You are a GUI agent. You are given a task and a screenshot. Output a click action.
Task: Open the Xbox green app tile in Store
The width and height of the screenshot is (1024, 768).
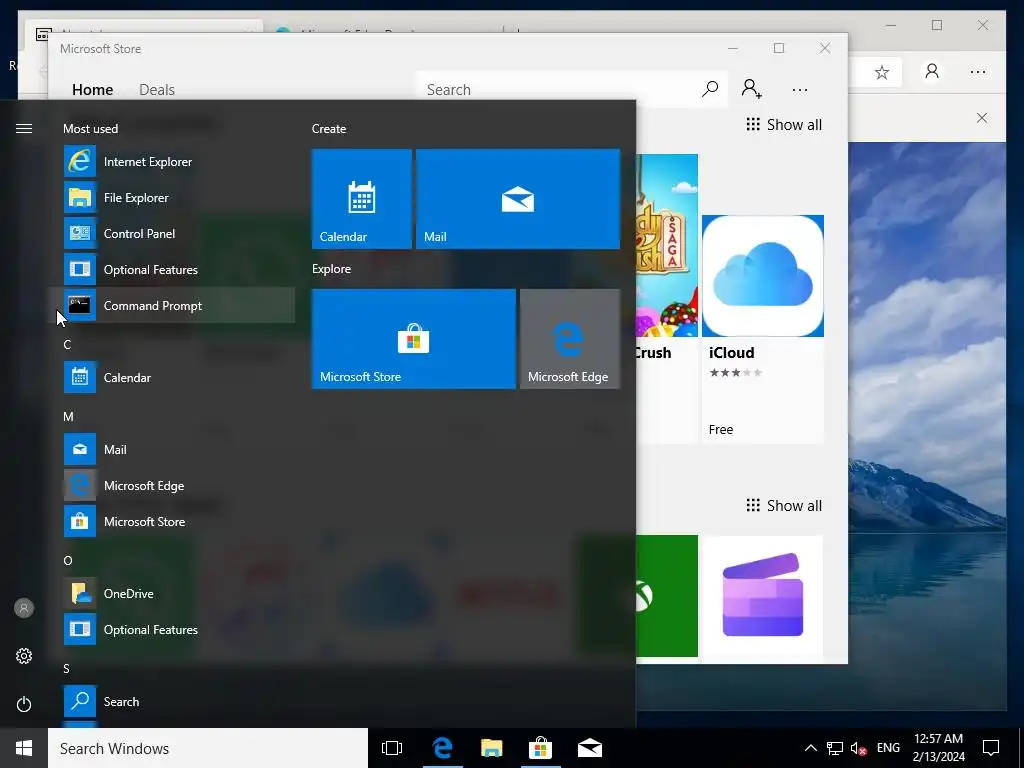click(667, 596)
